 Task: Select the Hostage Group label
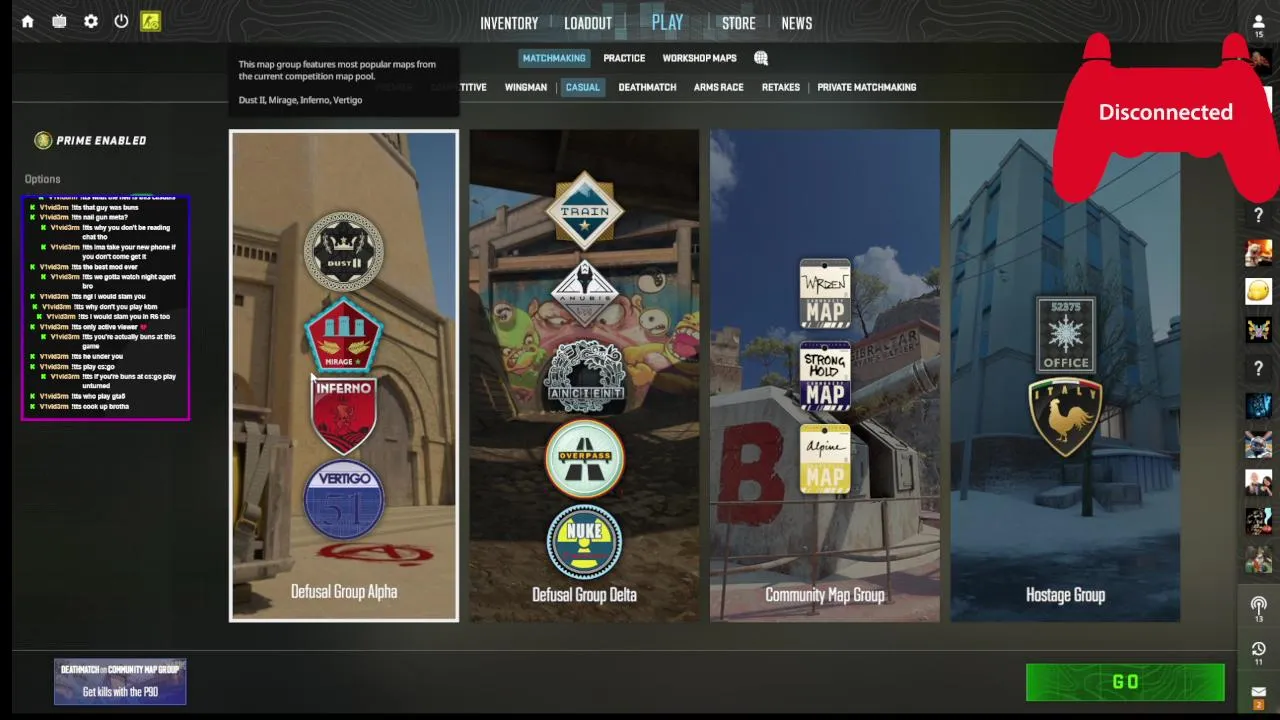[x=1065, y=595]
